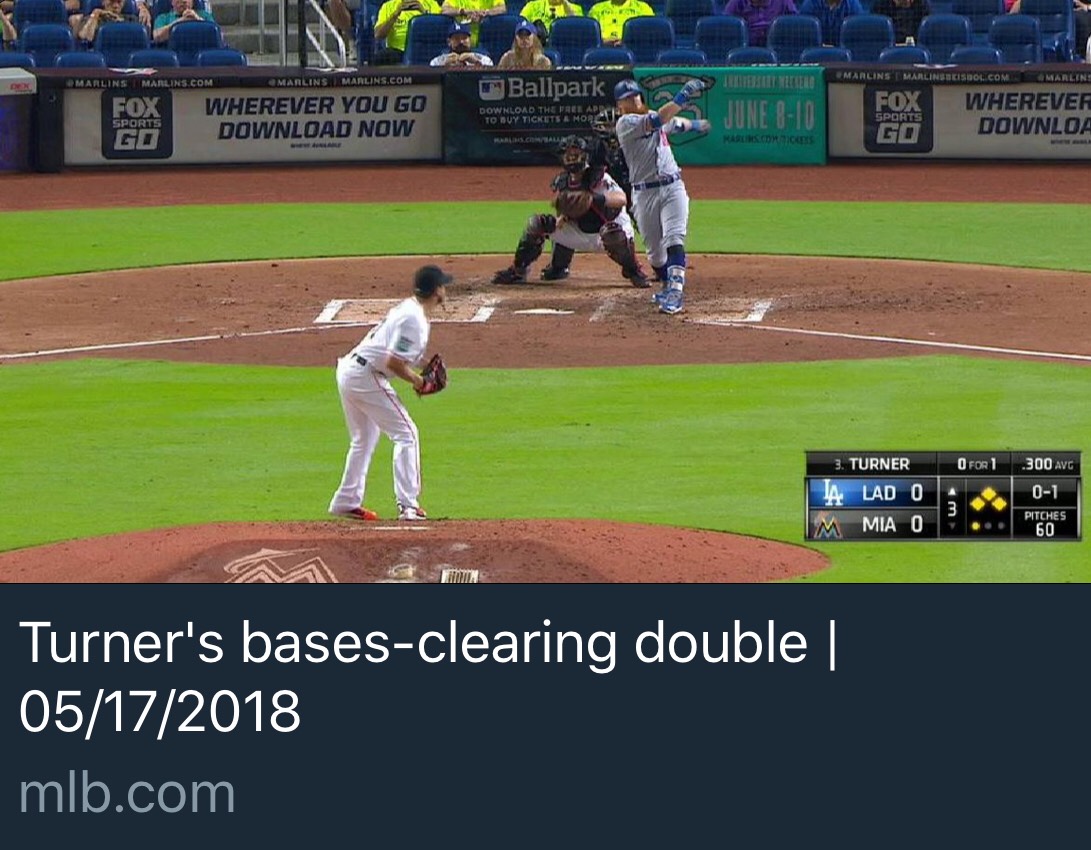Click the 05/17/2018 date text
The width and height of the screenshot is (1091, 850).
[159, 712]
